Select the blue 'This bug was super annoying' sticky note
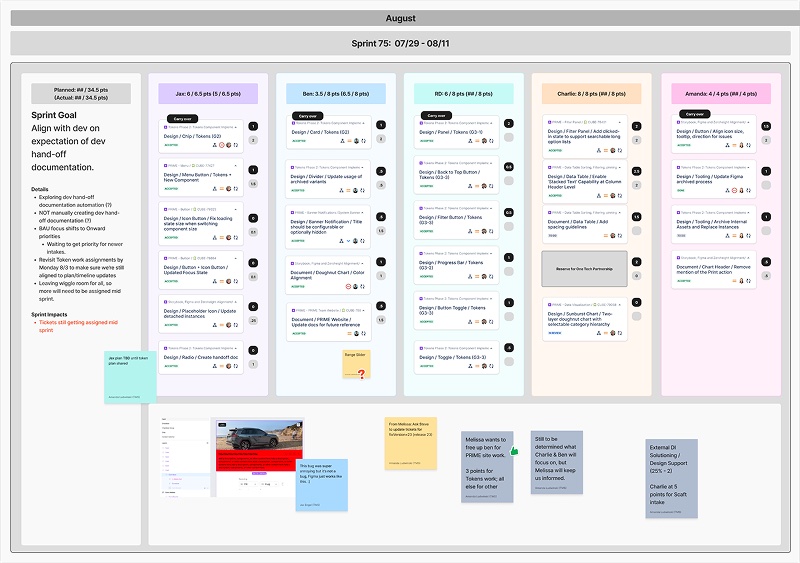This screenshot has height=563, width=800. 322,485
